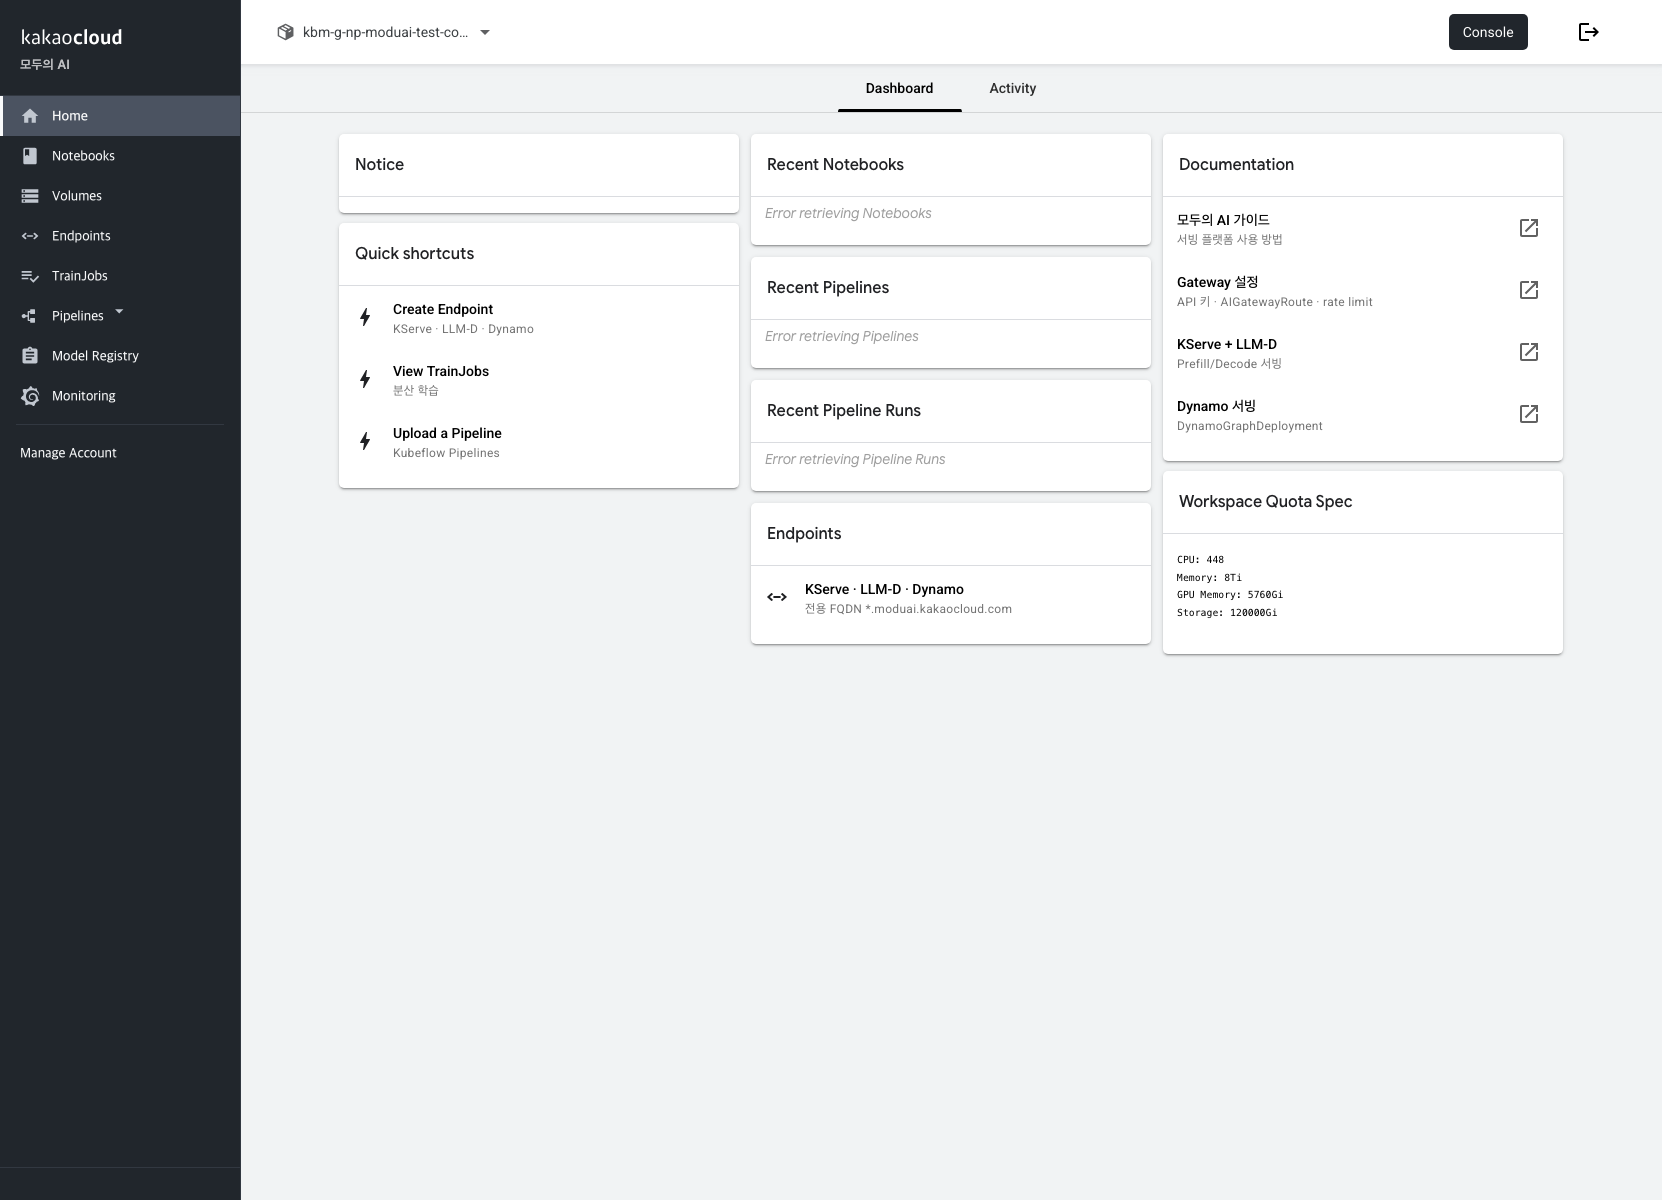Open the namespace selector dropdown arrow
Viewport: 1662px width, 1200px height.
click(485, 32)
